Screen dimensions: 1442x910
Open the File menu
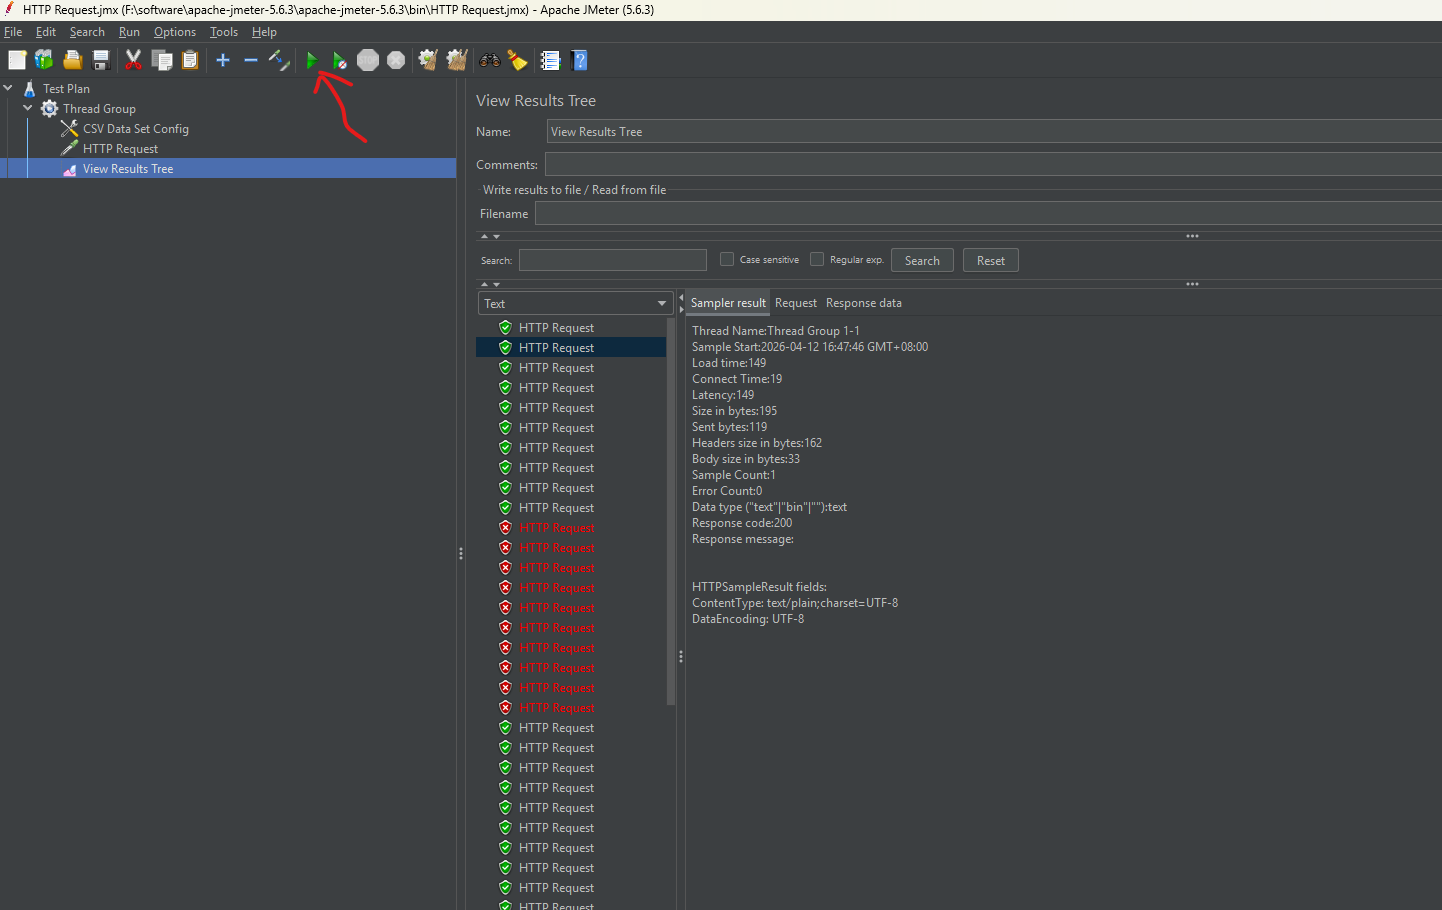click(x=13, y=32)
